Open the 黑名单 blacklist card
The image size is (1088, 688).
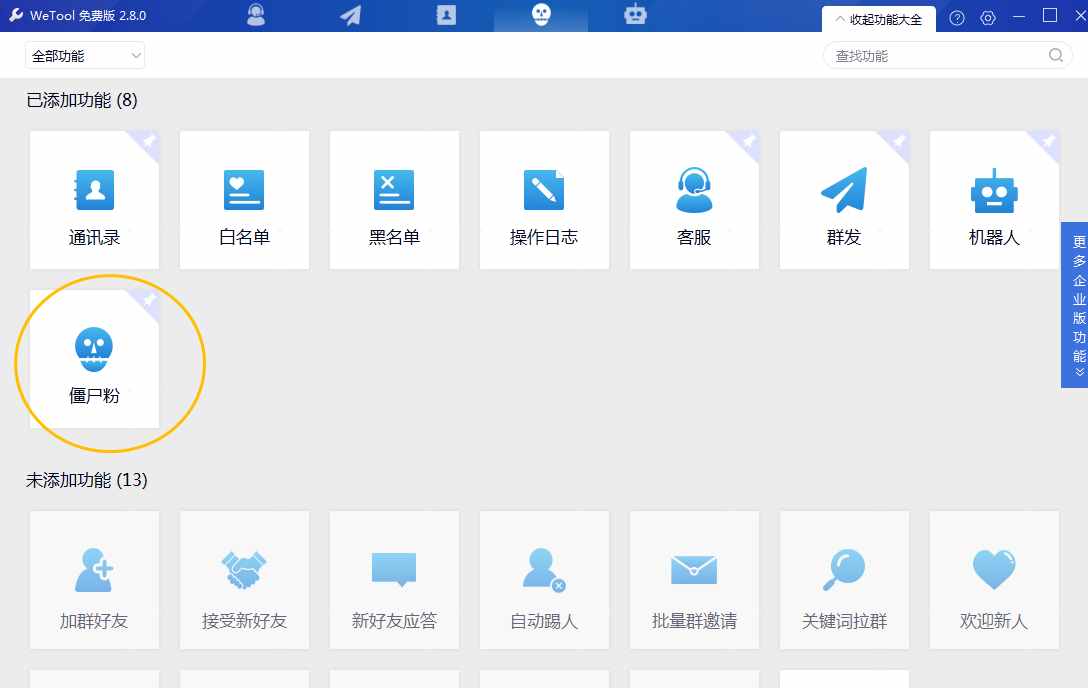(x=394, y=200)
